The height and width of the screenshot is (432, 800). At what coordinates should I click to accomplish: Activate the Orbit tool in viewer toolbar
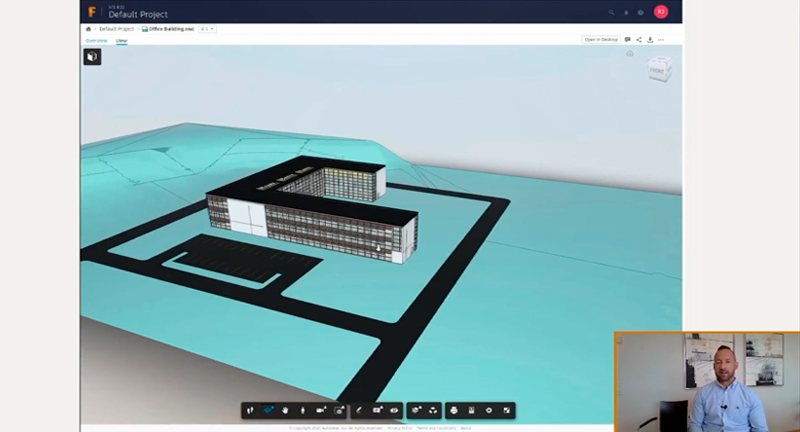click(268, 410)
